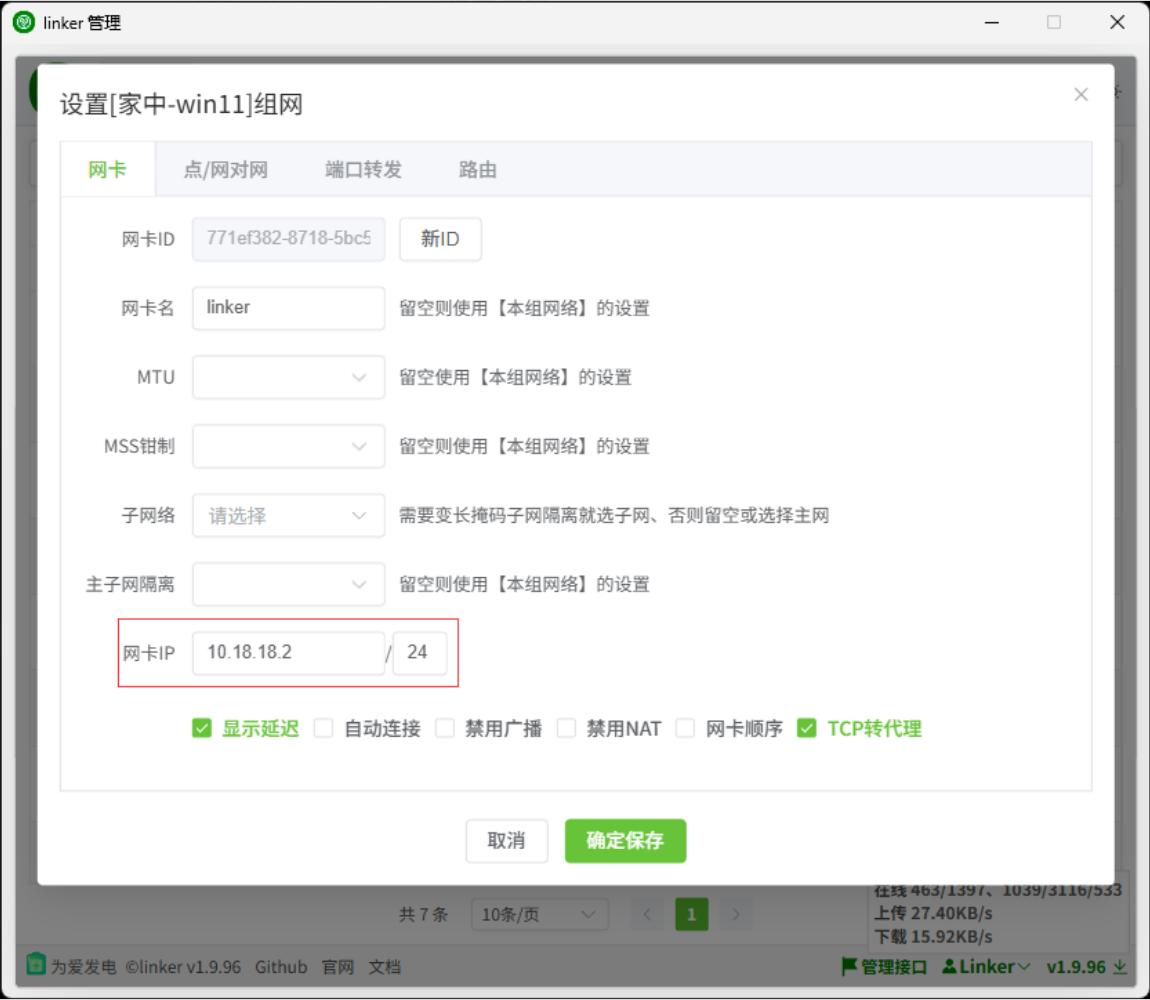Select page 1 in pagination
The height and width of the screenshot is (1000, 1150).
click(691, 914)
